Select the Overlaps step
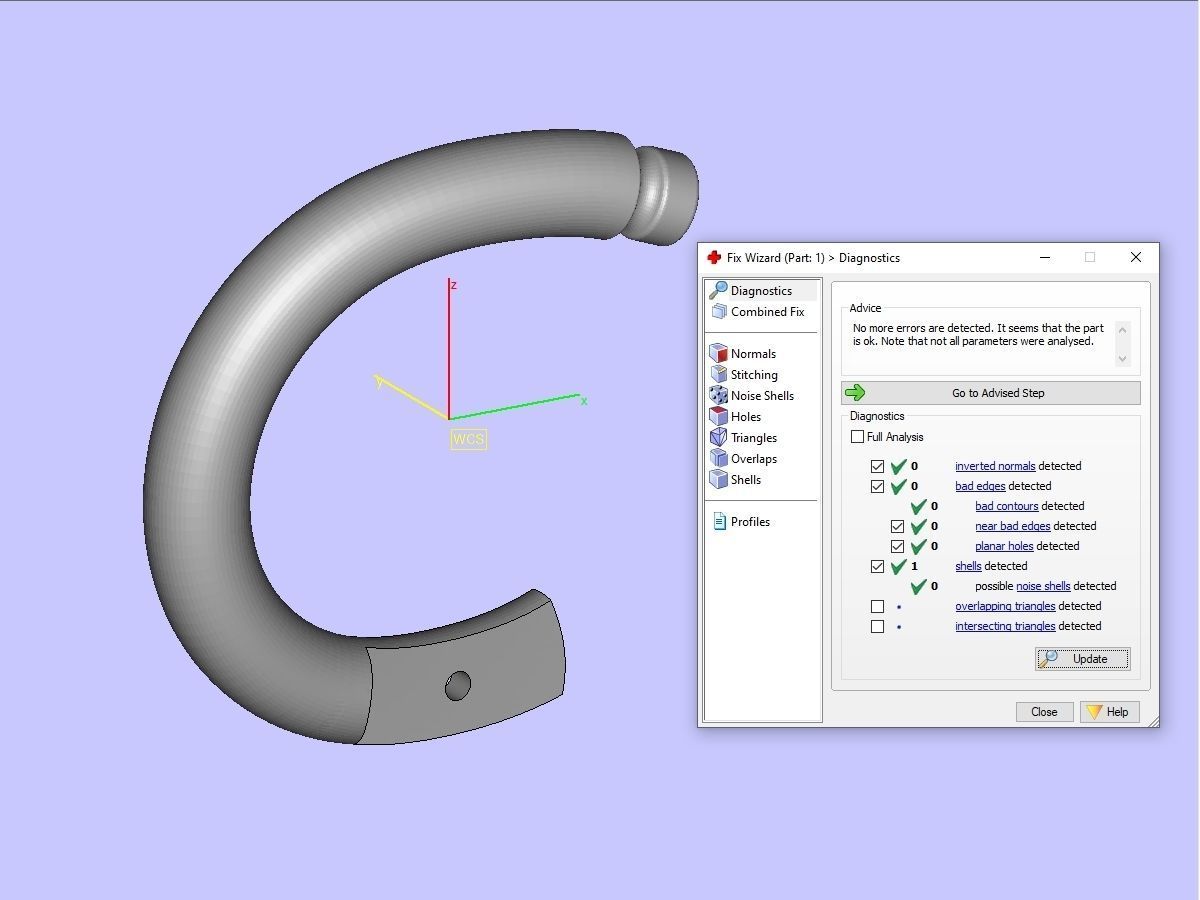Screen dimensions: 1200x900 click(754, 459)
